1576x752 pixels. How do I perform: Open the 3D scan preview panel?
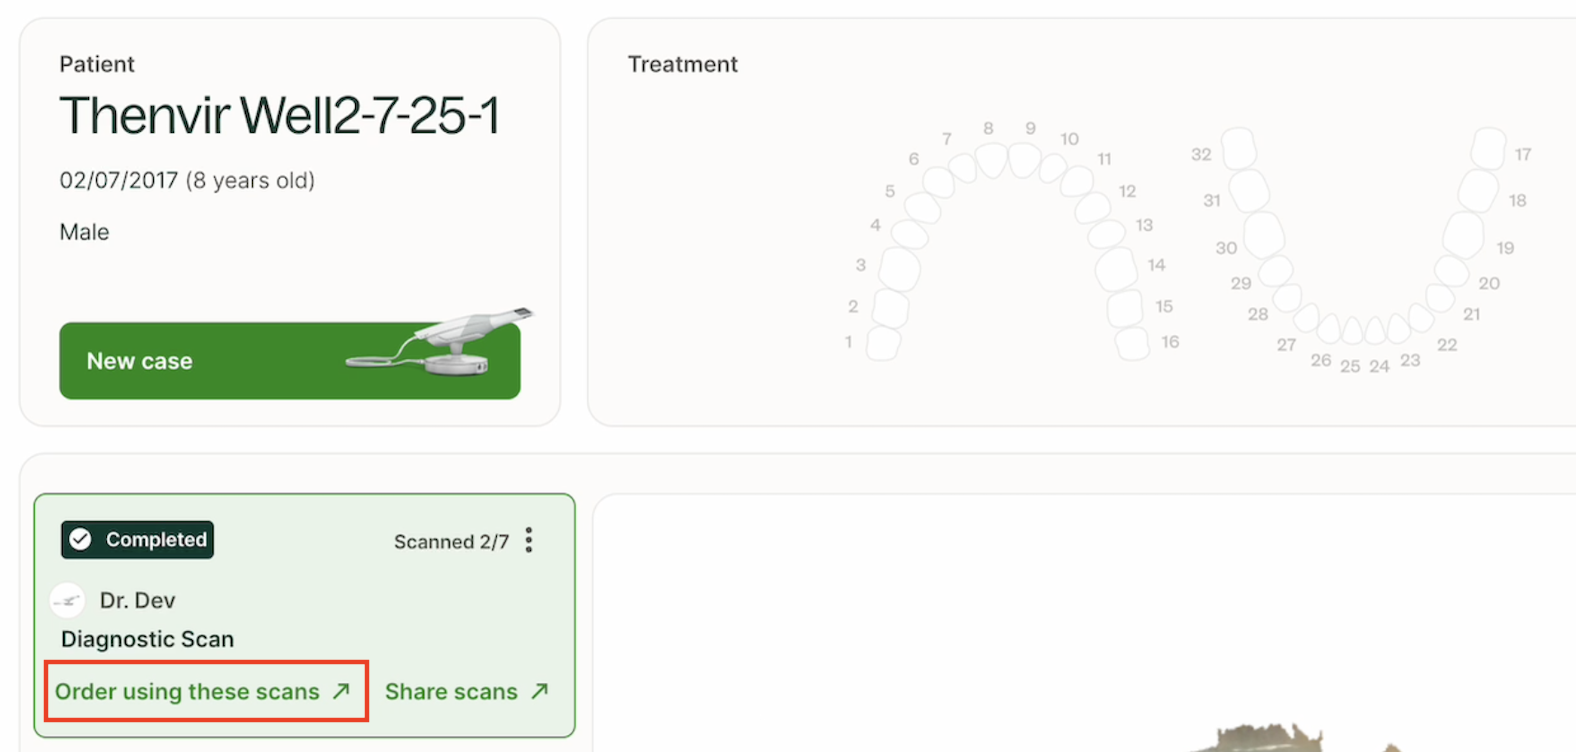pyautogui.click(x=1085, y=623)
